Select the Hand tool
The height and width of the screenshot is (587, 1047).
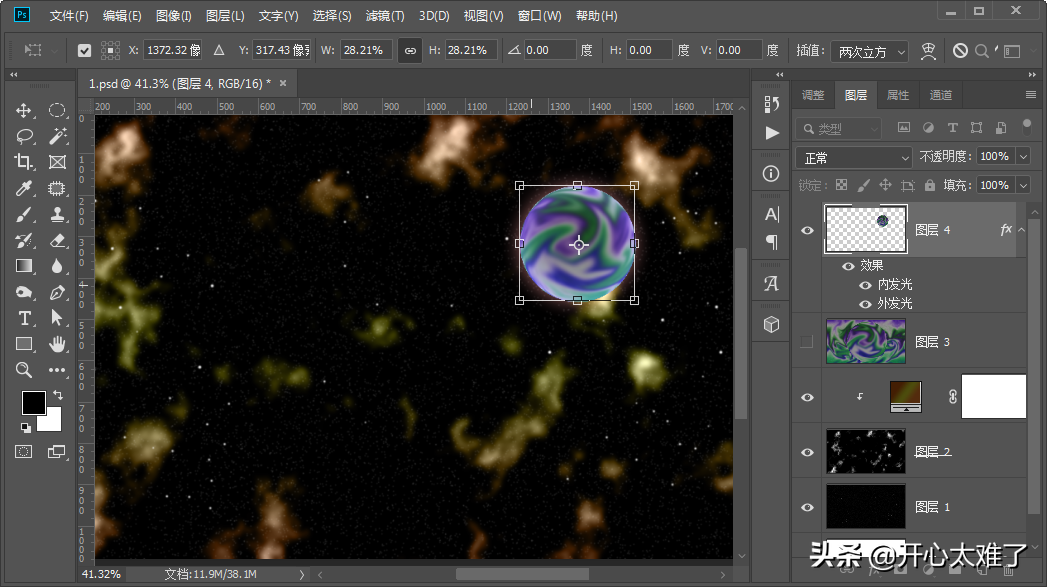[x=57, y=344]
